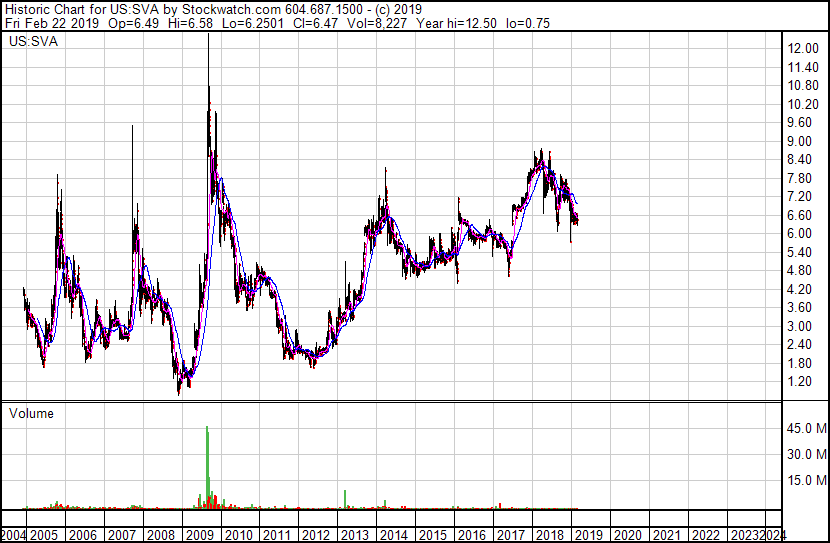Click the 30.0 M volume axis label
The image size is (830, 543).
click(807, 454)
